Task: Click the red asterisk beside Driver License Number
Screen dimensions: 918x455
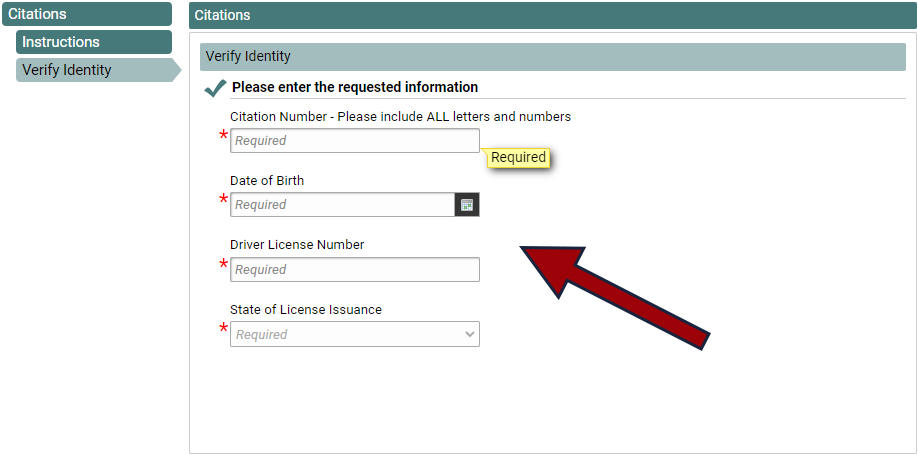Action: point(224,265)
